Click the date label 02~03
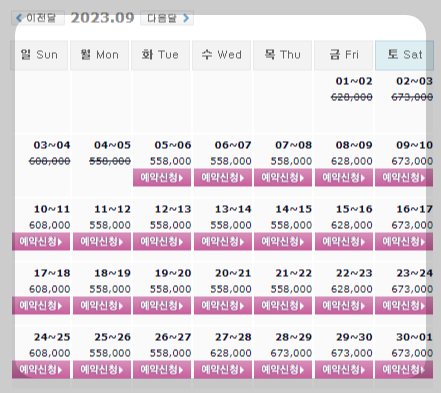Image resolution: width=441 pixels, height=393 pixels. tap(414, 81)
